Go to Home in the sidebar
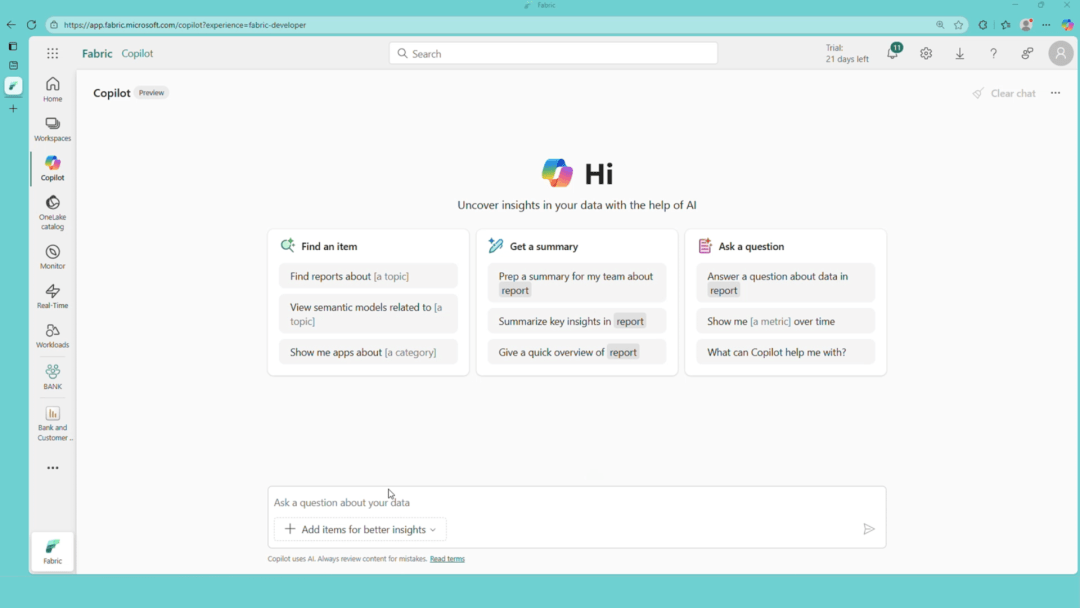Screen dimensions: 1080x608 pos(52,90)
